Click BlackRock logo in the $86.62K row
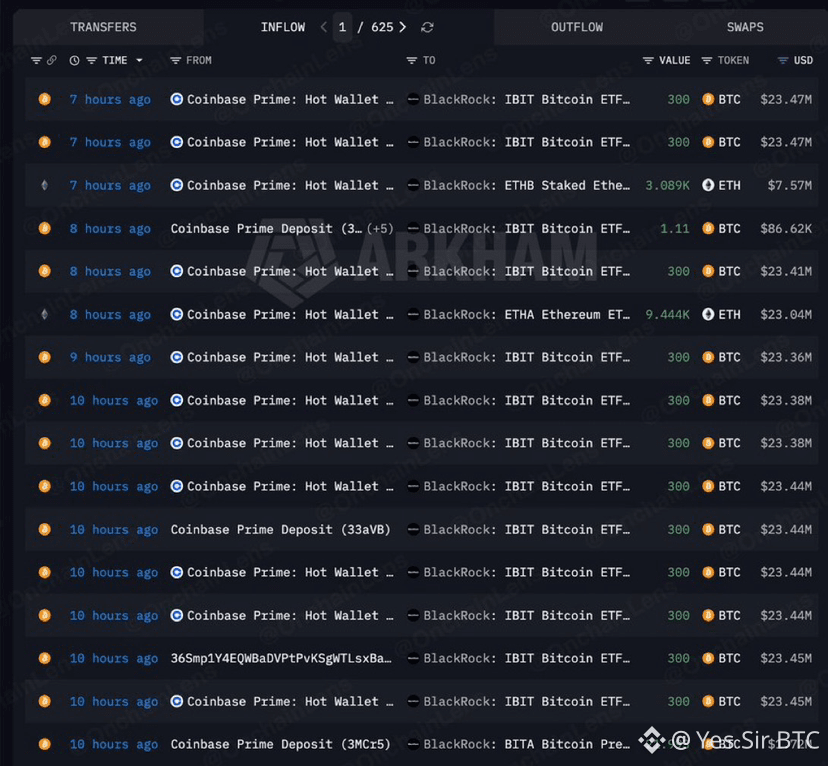Screen dimensions: 828x766 pyautogui.click(x=413, y=229)
